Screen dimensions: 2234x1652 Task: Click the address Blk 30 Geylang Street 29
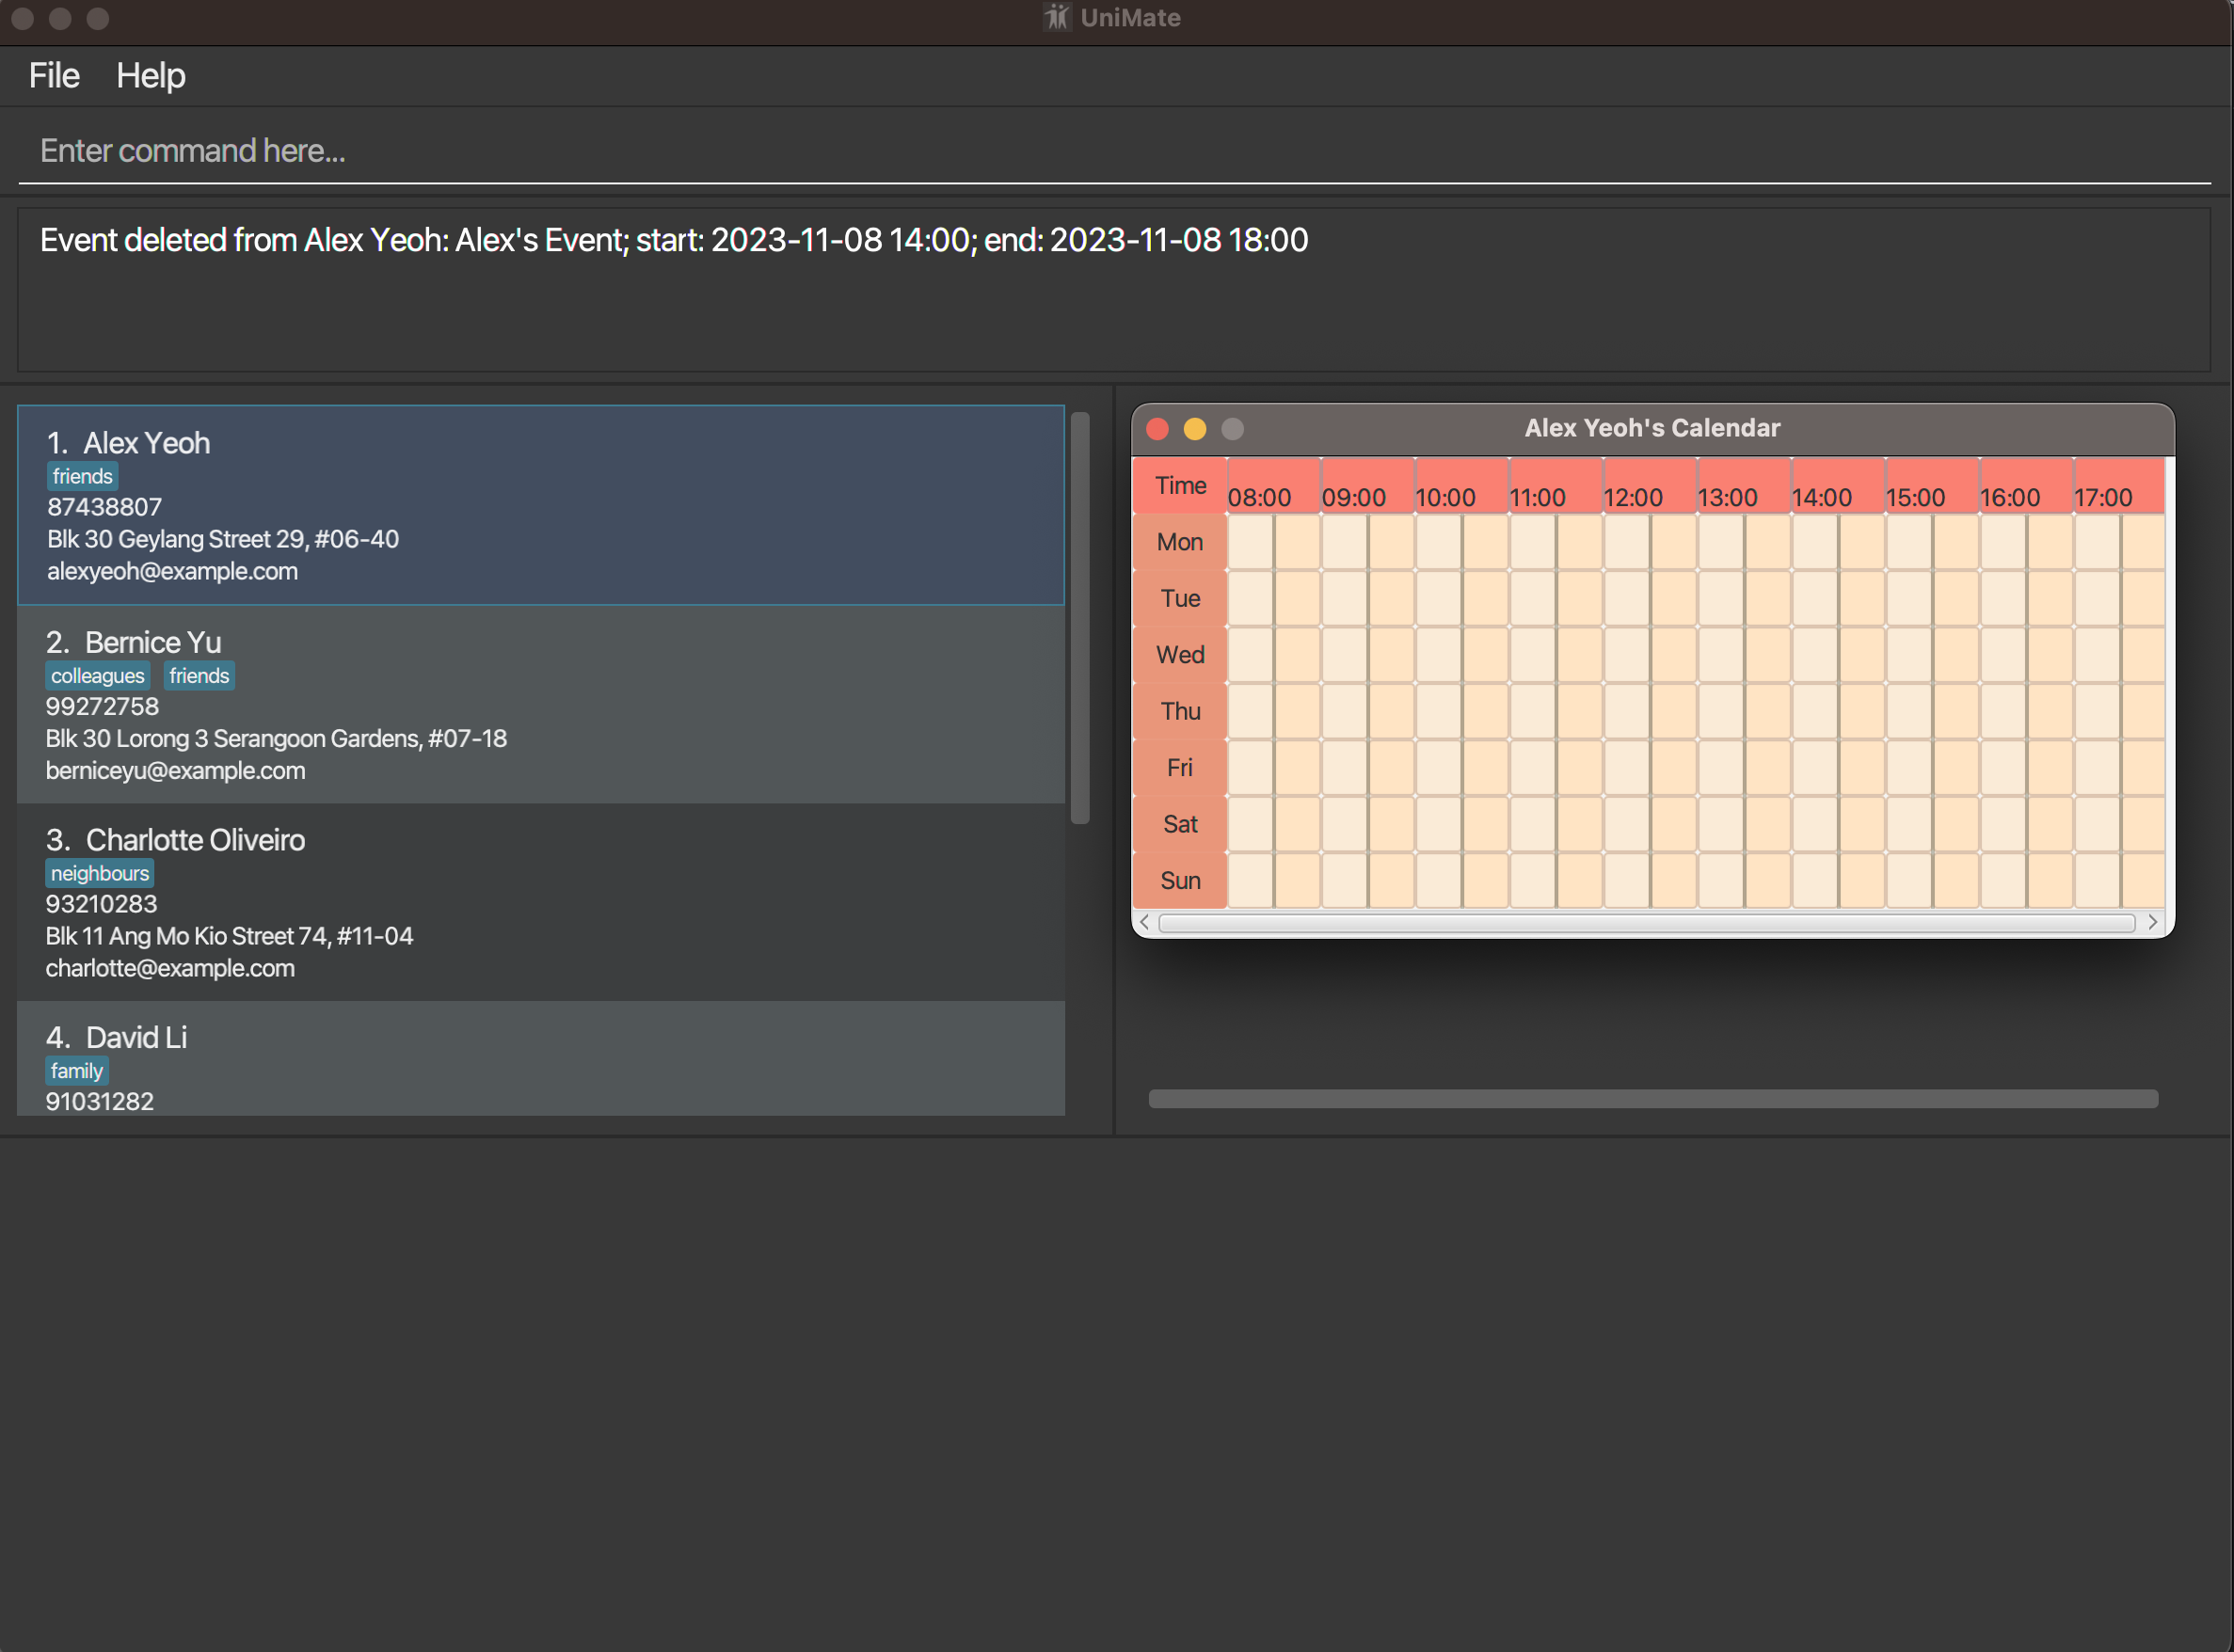(x=223, y=539)
